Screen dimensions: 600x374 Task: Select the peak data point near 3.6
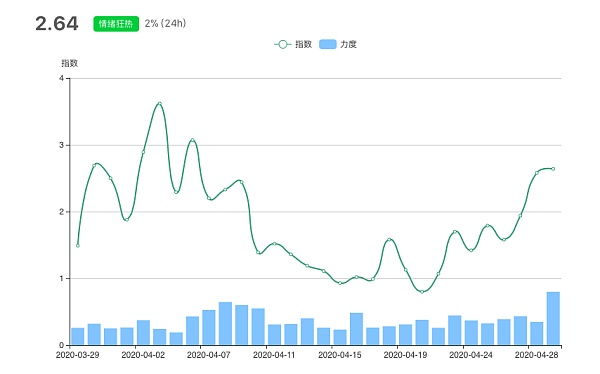coord(160,103)
